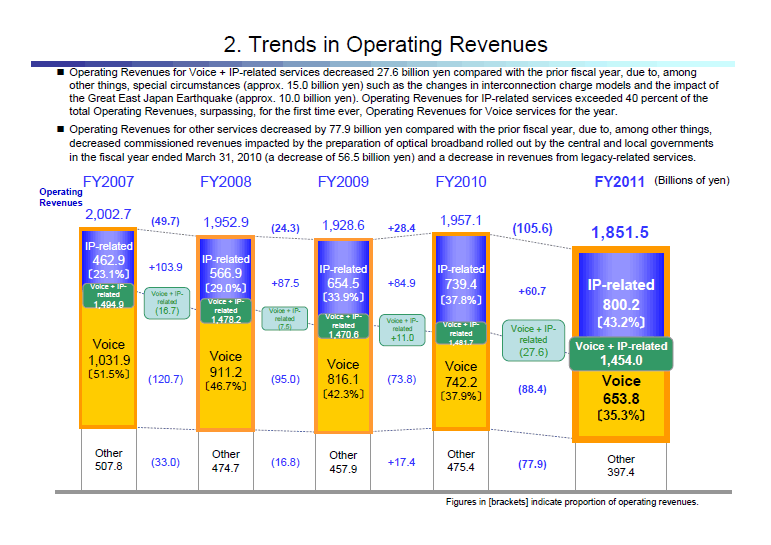
Task: Click the total value 2,002.7
Action: click(x=108, y=214)
